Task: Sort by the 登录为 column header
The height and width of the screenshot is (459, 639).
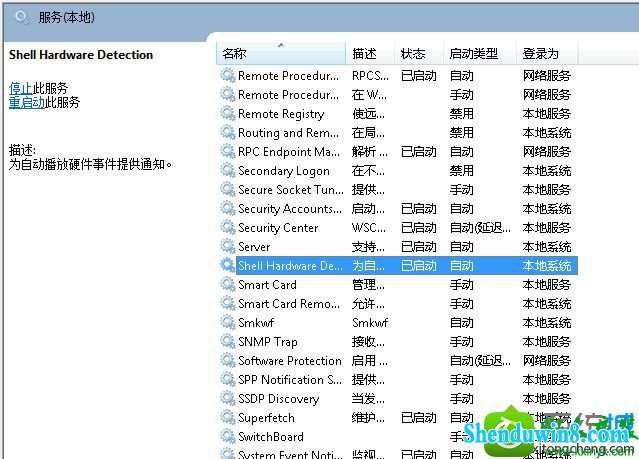Action: click(x=547, y=53)
